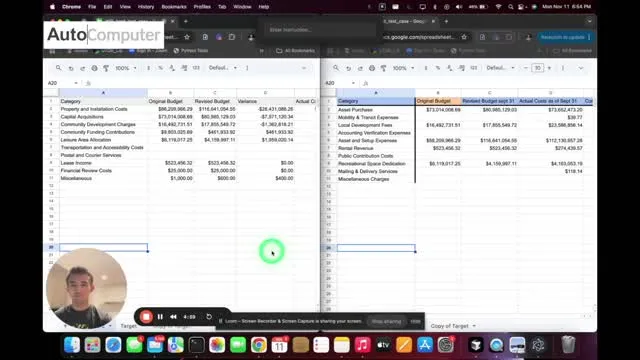Open a new tab in the right browser window

(446, 21)
